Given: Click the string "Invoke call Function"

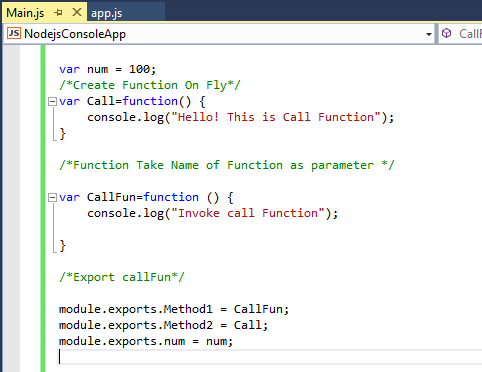Looking at the screenshot, I should click(x=248, y=213).
